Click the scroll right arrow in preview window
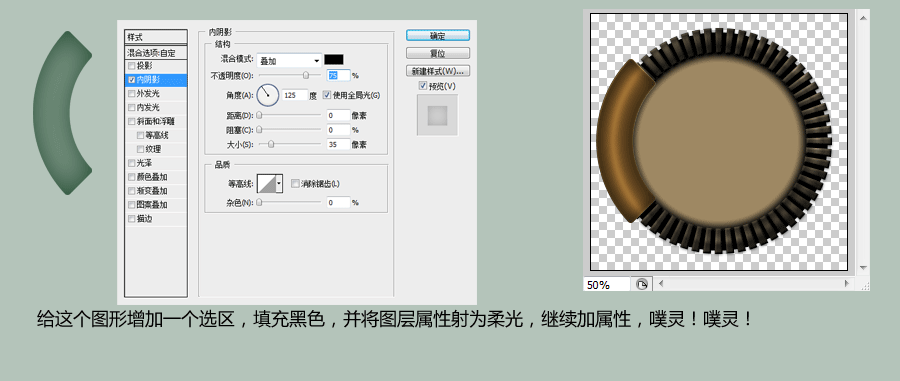The width and height of the screenshot is (900, 381). coord(847,283)
